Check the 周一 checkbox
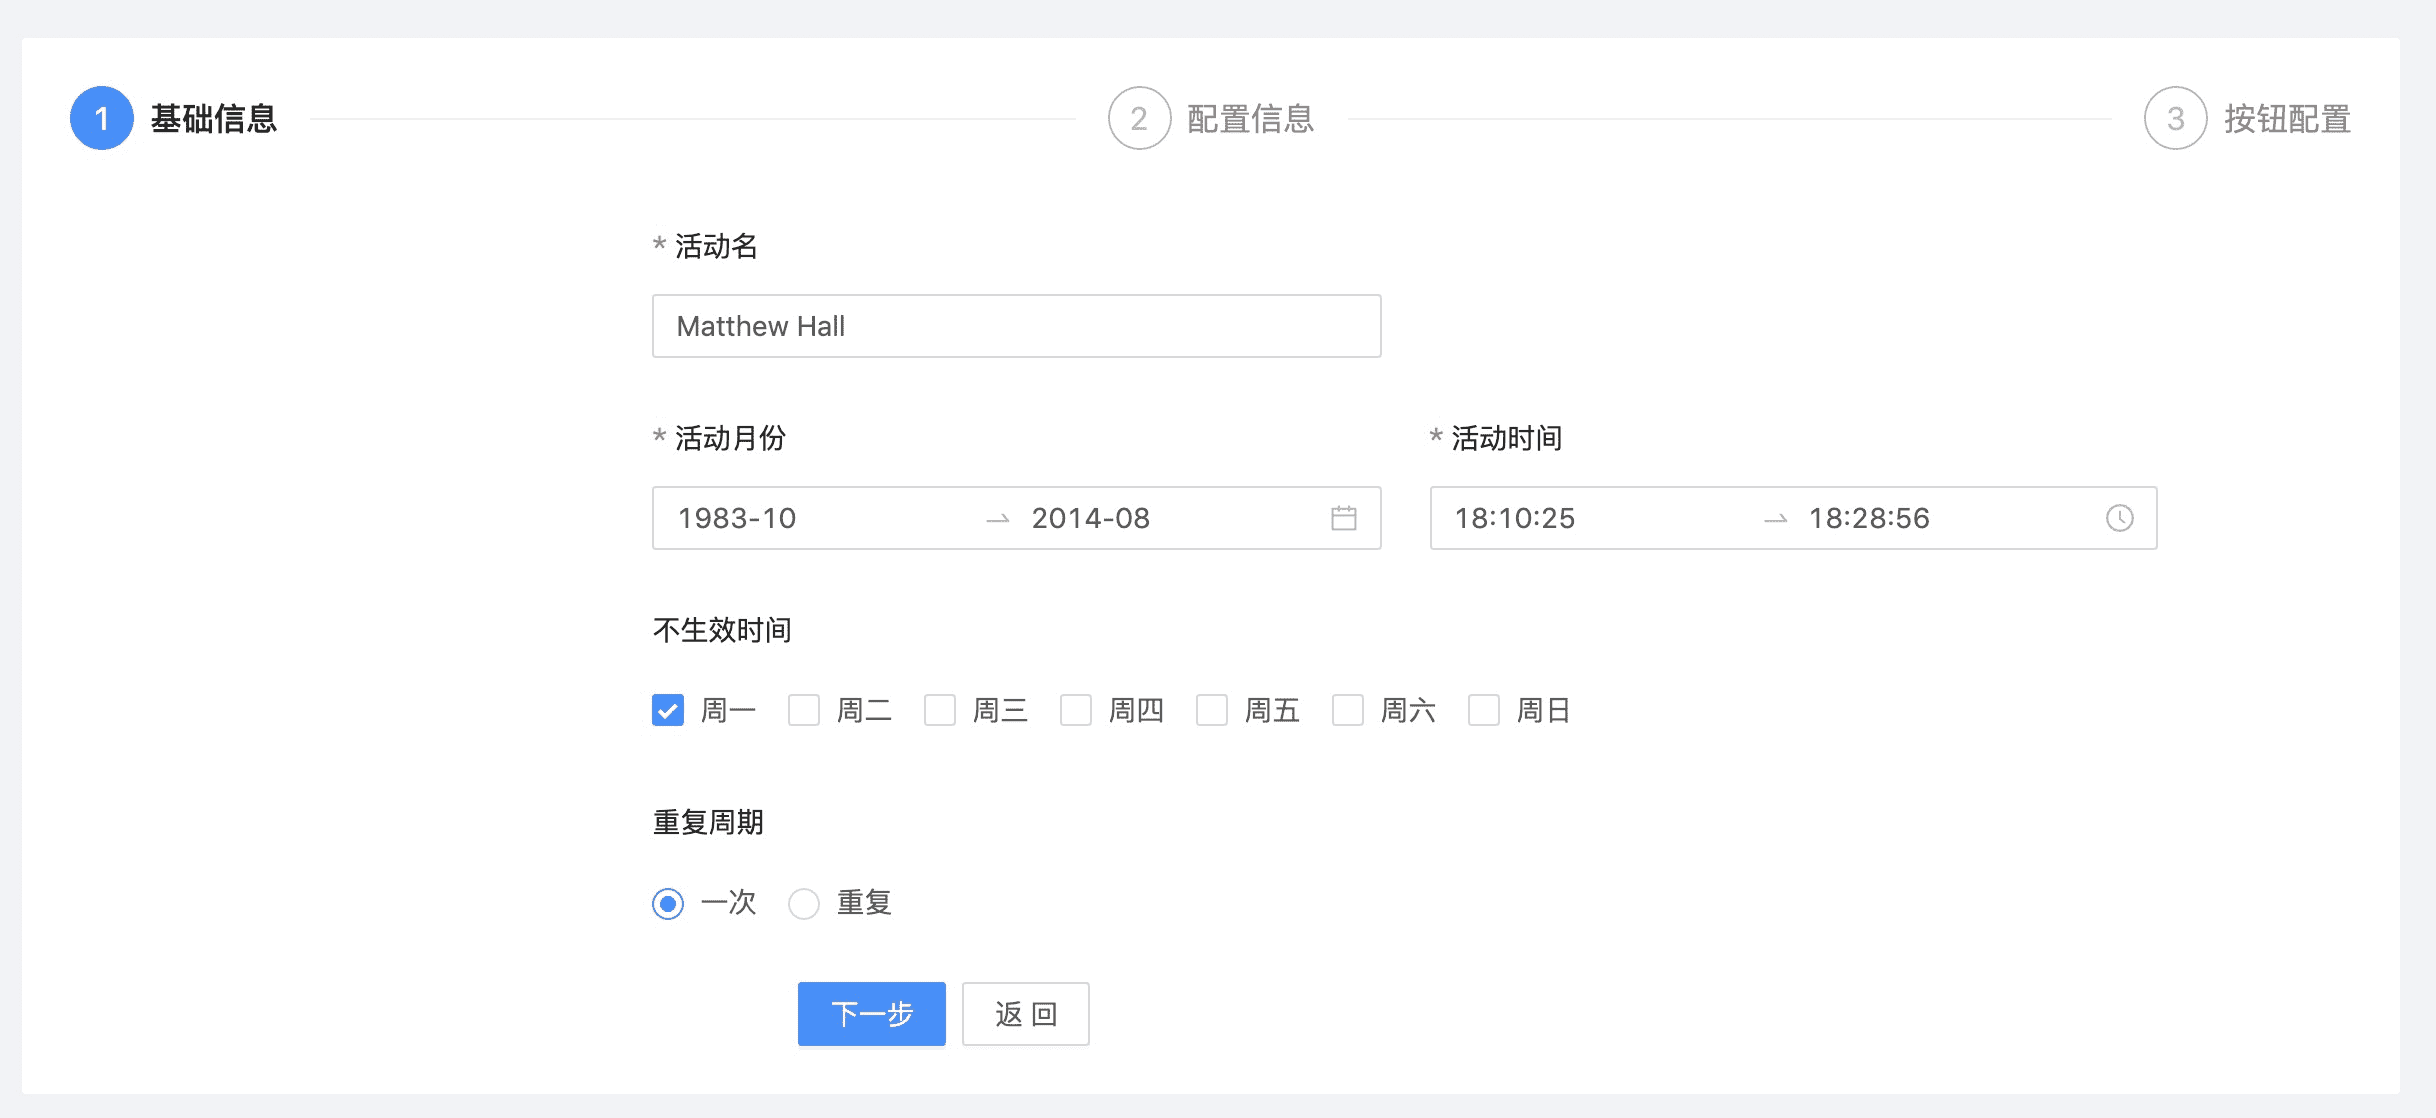2436x1118 pixels. pos(666,710)
